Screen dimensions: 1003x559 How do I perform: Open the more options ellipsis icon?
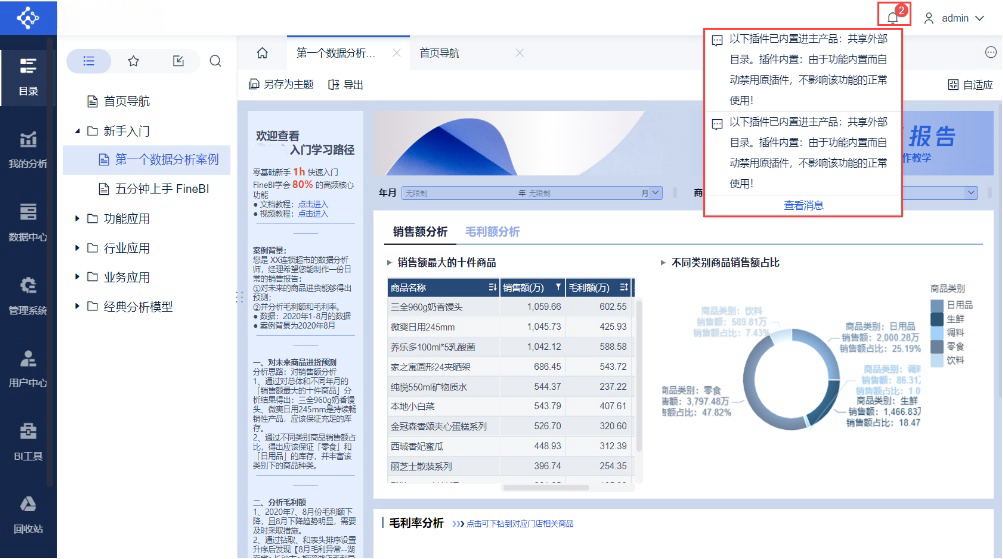pos(991,52)
